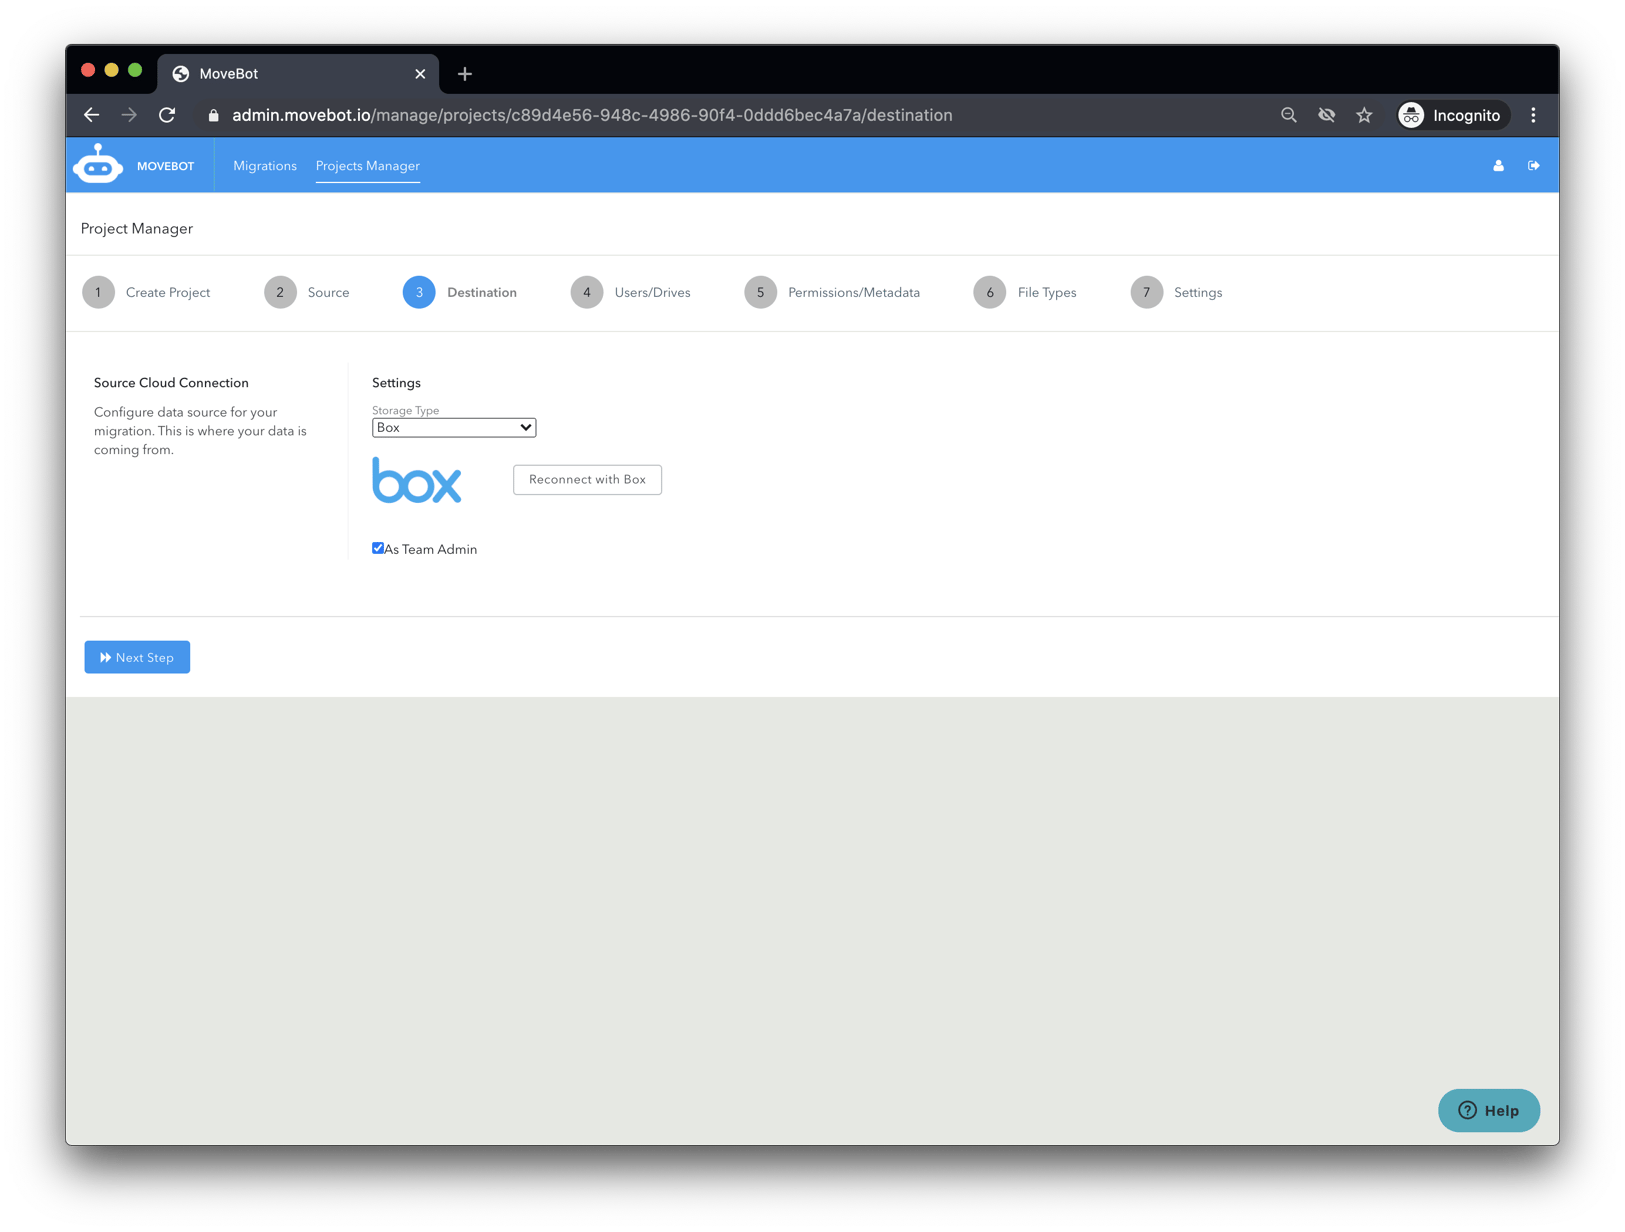Click step 3 Destination circle icon

(x=419, y=292)
